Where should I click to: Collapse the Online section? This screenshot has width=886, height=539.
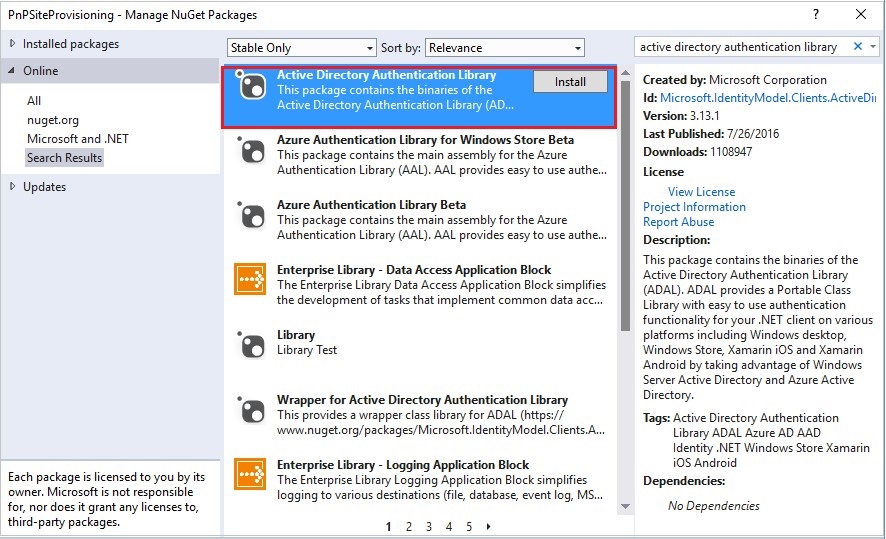pyautogui.click(x=12, y=71)
